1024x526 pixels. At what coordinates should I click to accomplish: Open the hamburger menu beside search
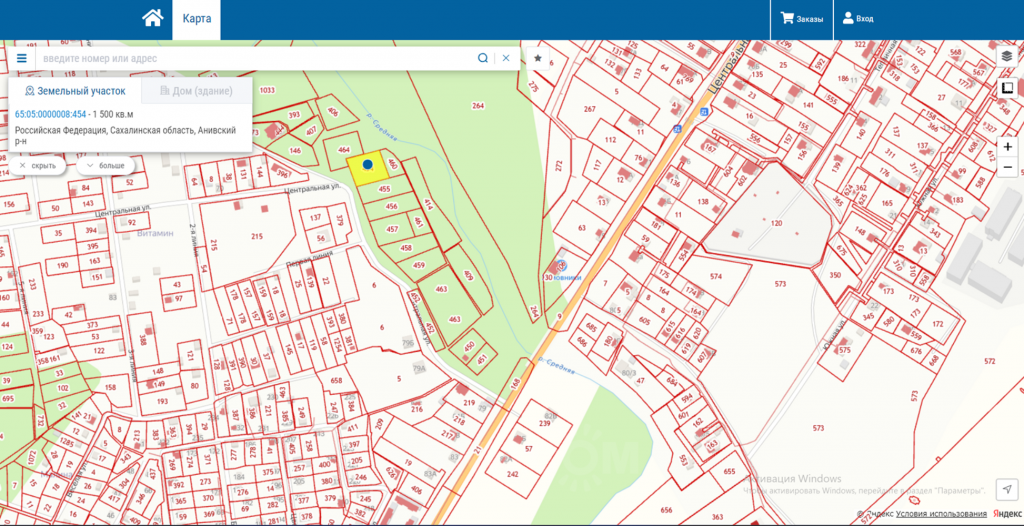click(22, 58)
